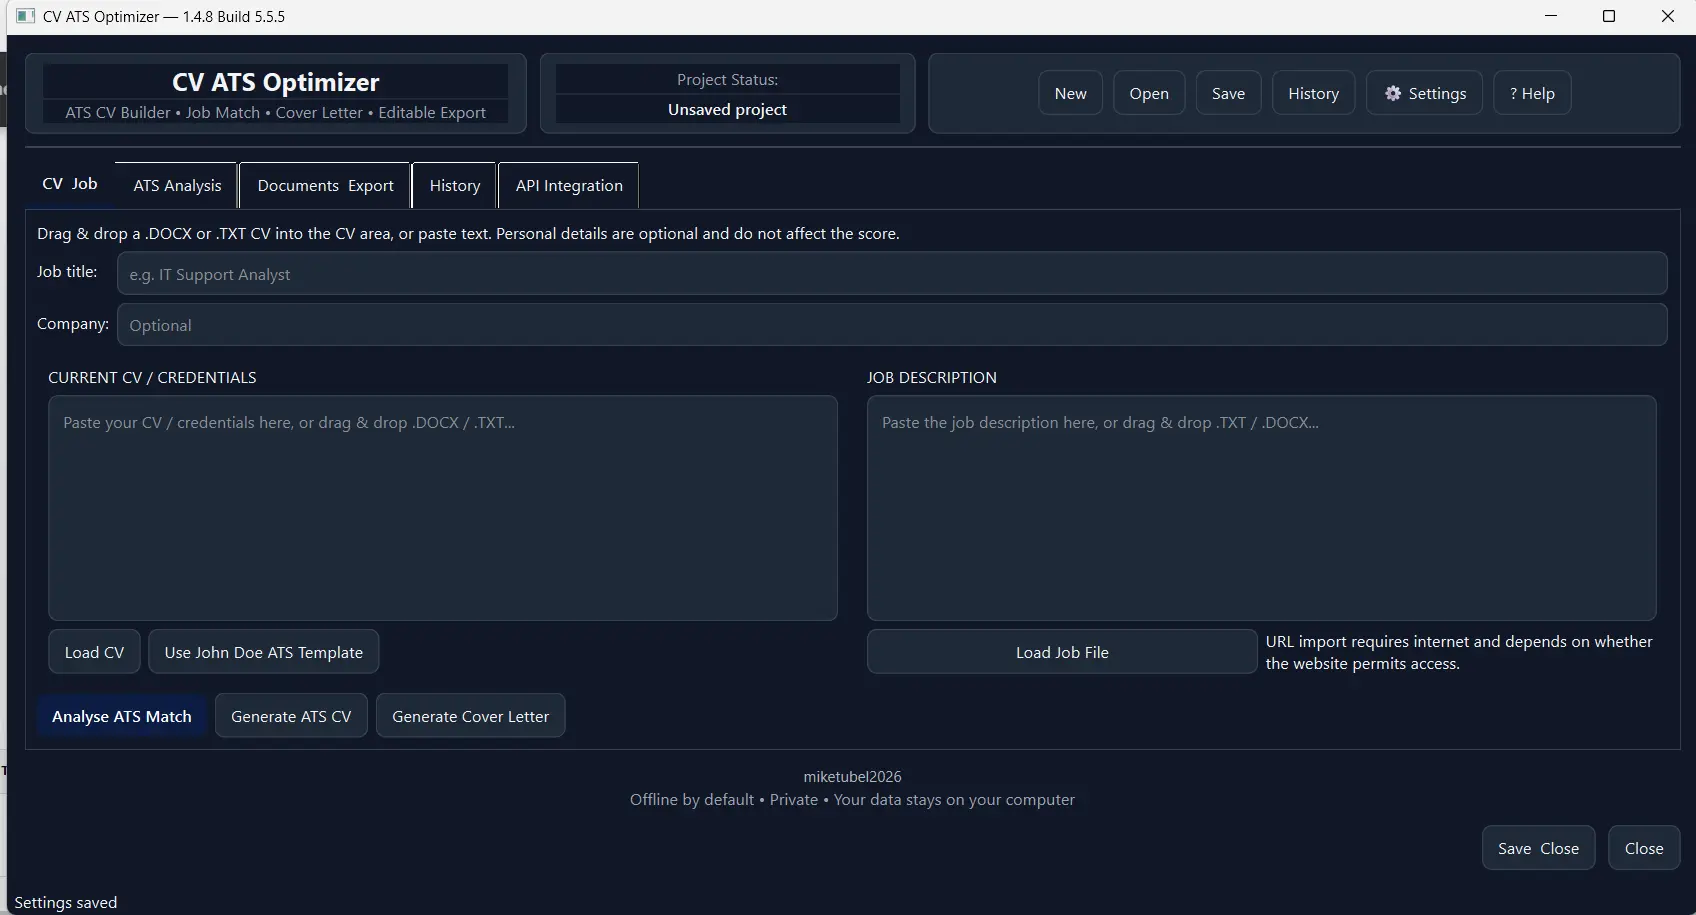Viewport: 1696px width, 915px height.
Task: Open the top toolbar History button
Action: [1313, 93]
